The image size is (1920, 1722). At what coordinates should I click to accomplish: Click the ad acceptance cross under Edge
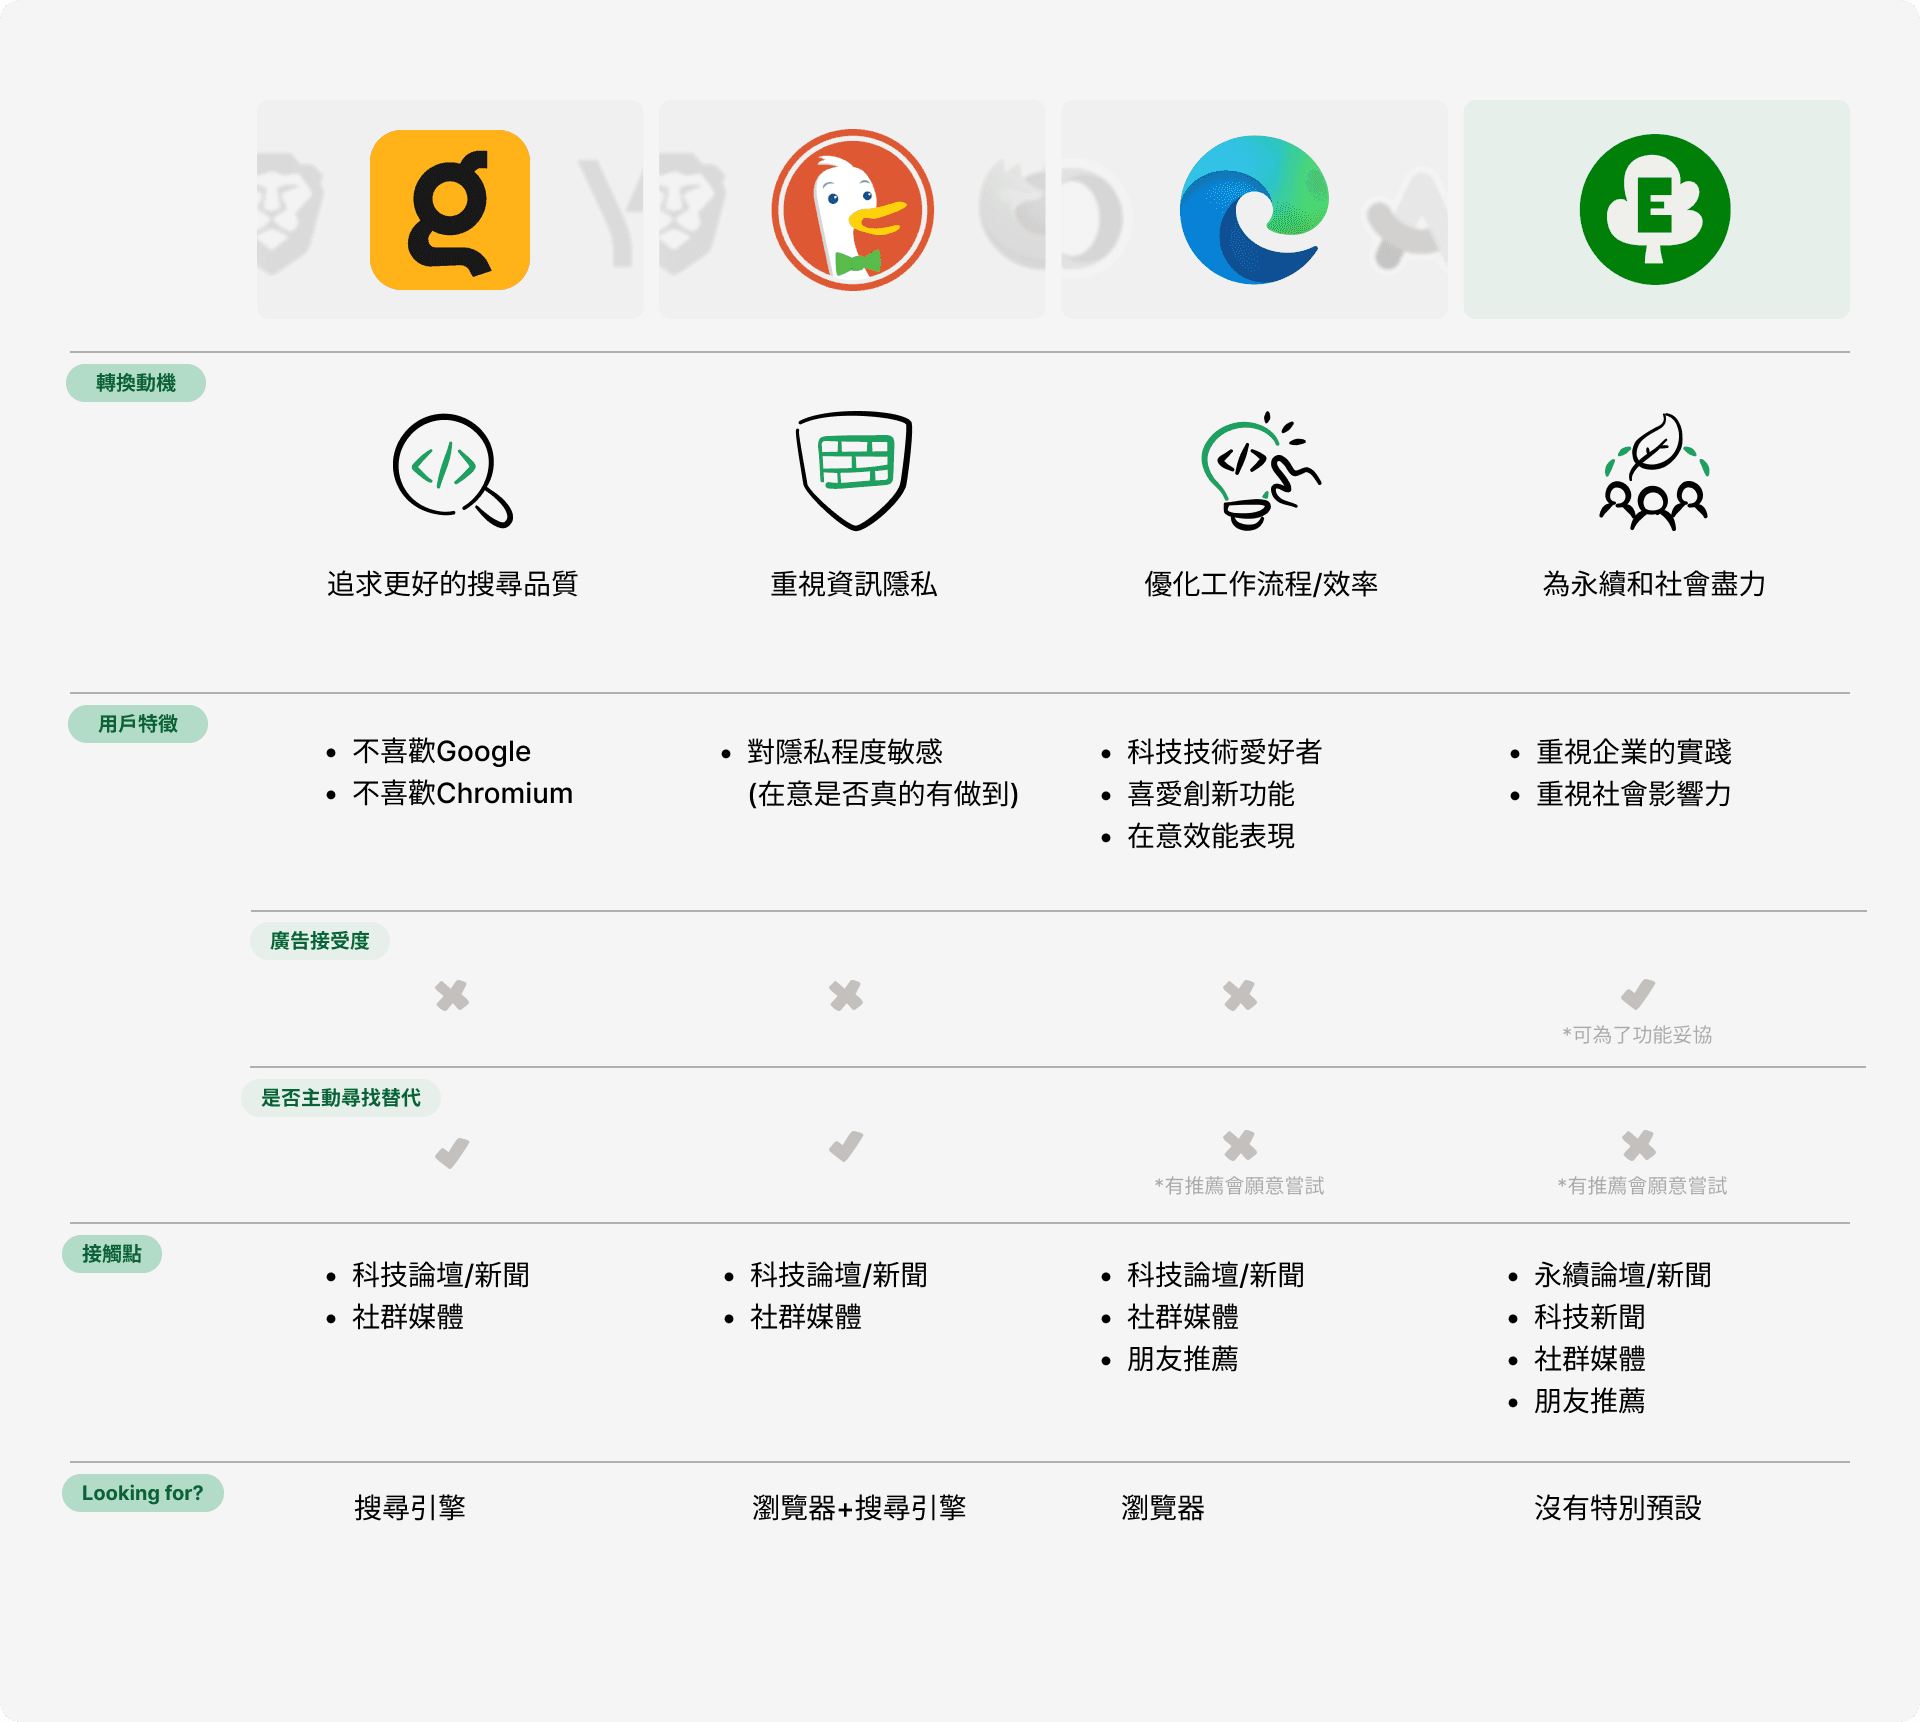pos(1240,995)
